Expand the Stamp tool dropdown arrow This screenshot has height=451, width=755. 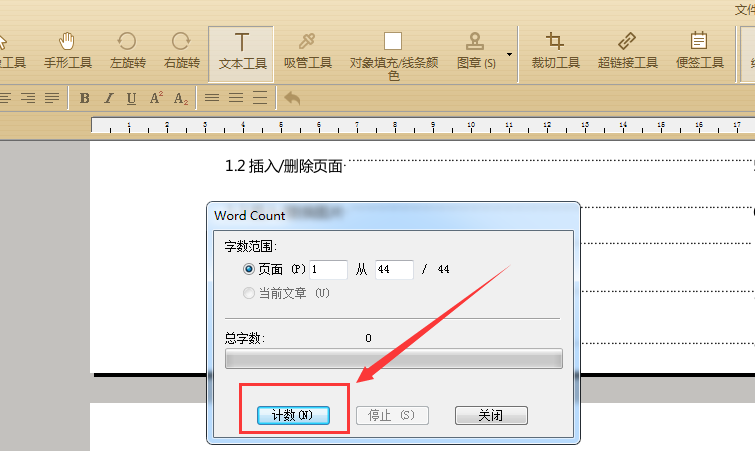(509, 54)
